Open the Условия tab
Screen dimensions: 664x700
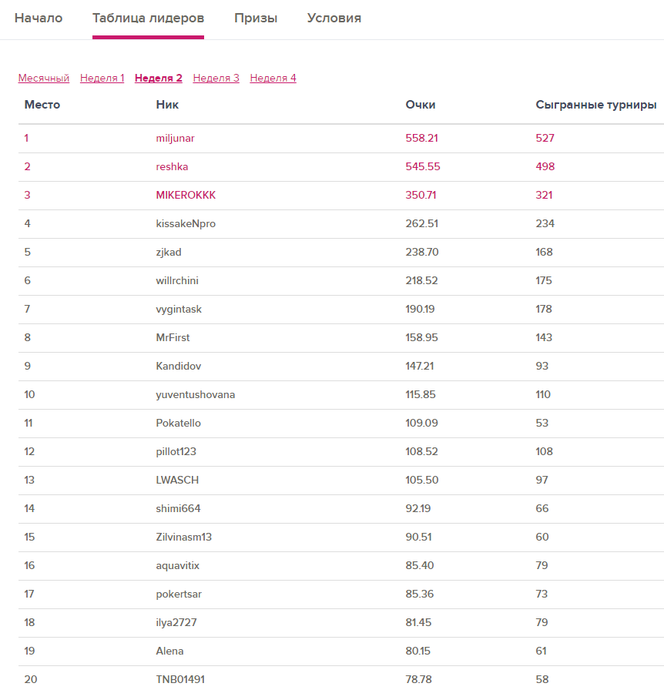click(x=334, y=18)
